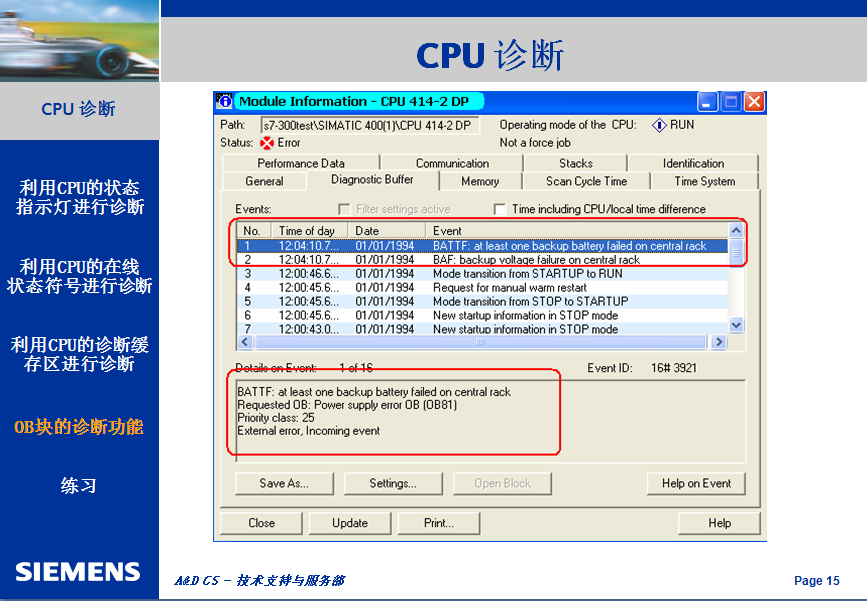
Task: Select event 3 STARTUP to RUN transition
Action: 483,274
